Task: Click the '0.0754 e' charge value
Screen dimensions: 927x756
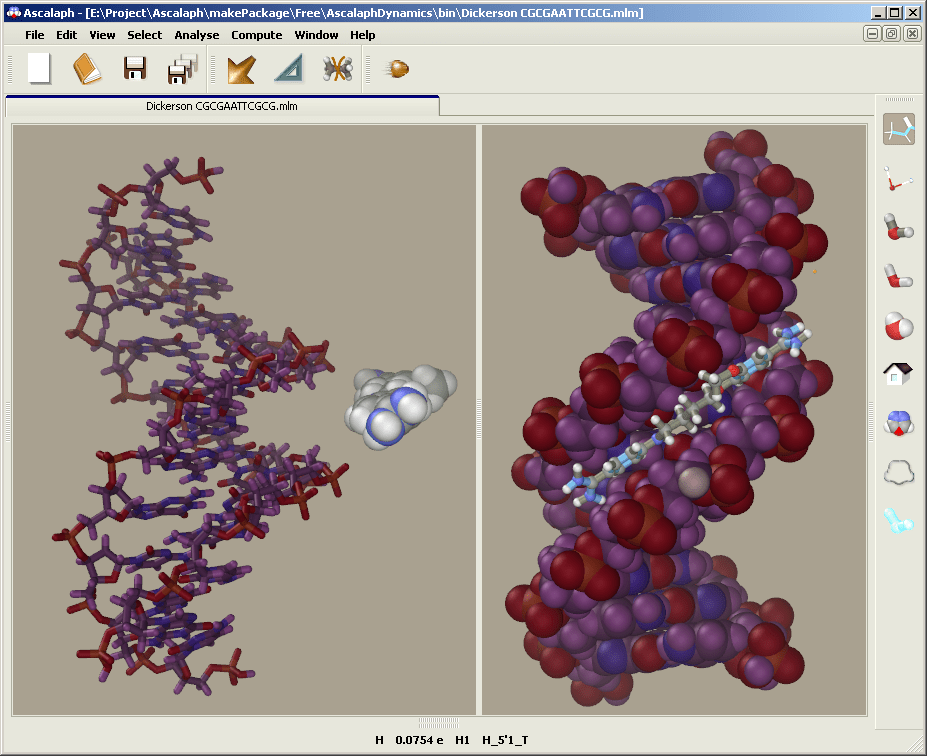Action: [x=419, y=740]
